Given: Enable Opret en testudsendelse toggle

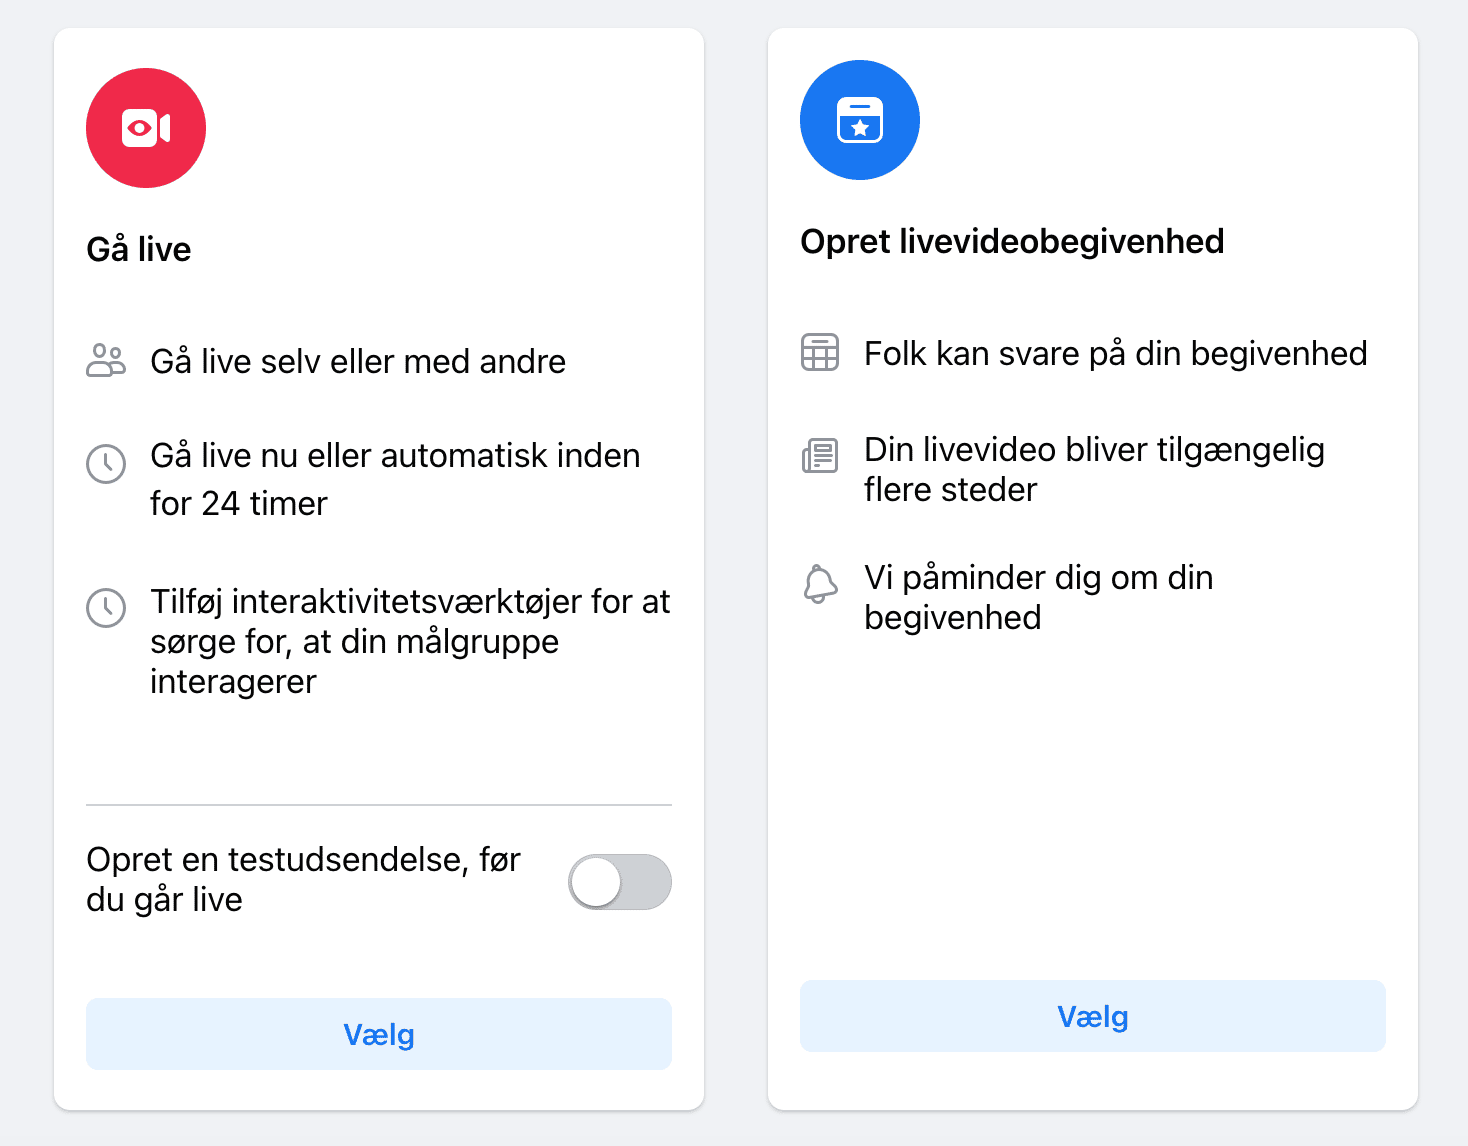Looking at the screenshot, I should point(620,881).
